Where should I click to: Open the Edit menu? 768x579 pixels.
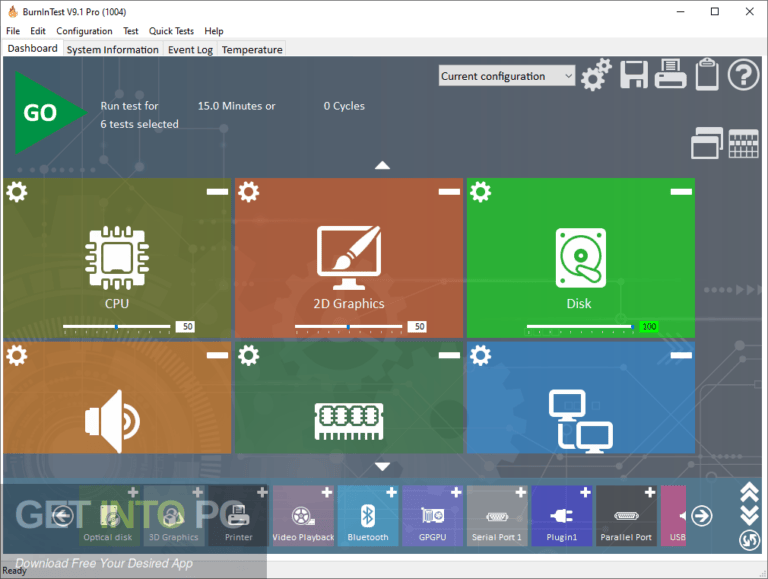(38, 31)
